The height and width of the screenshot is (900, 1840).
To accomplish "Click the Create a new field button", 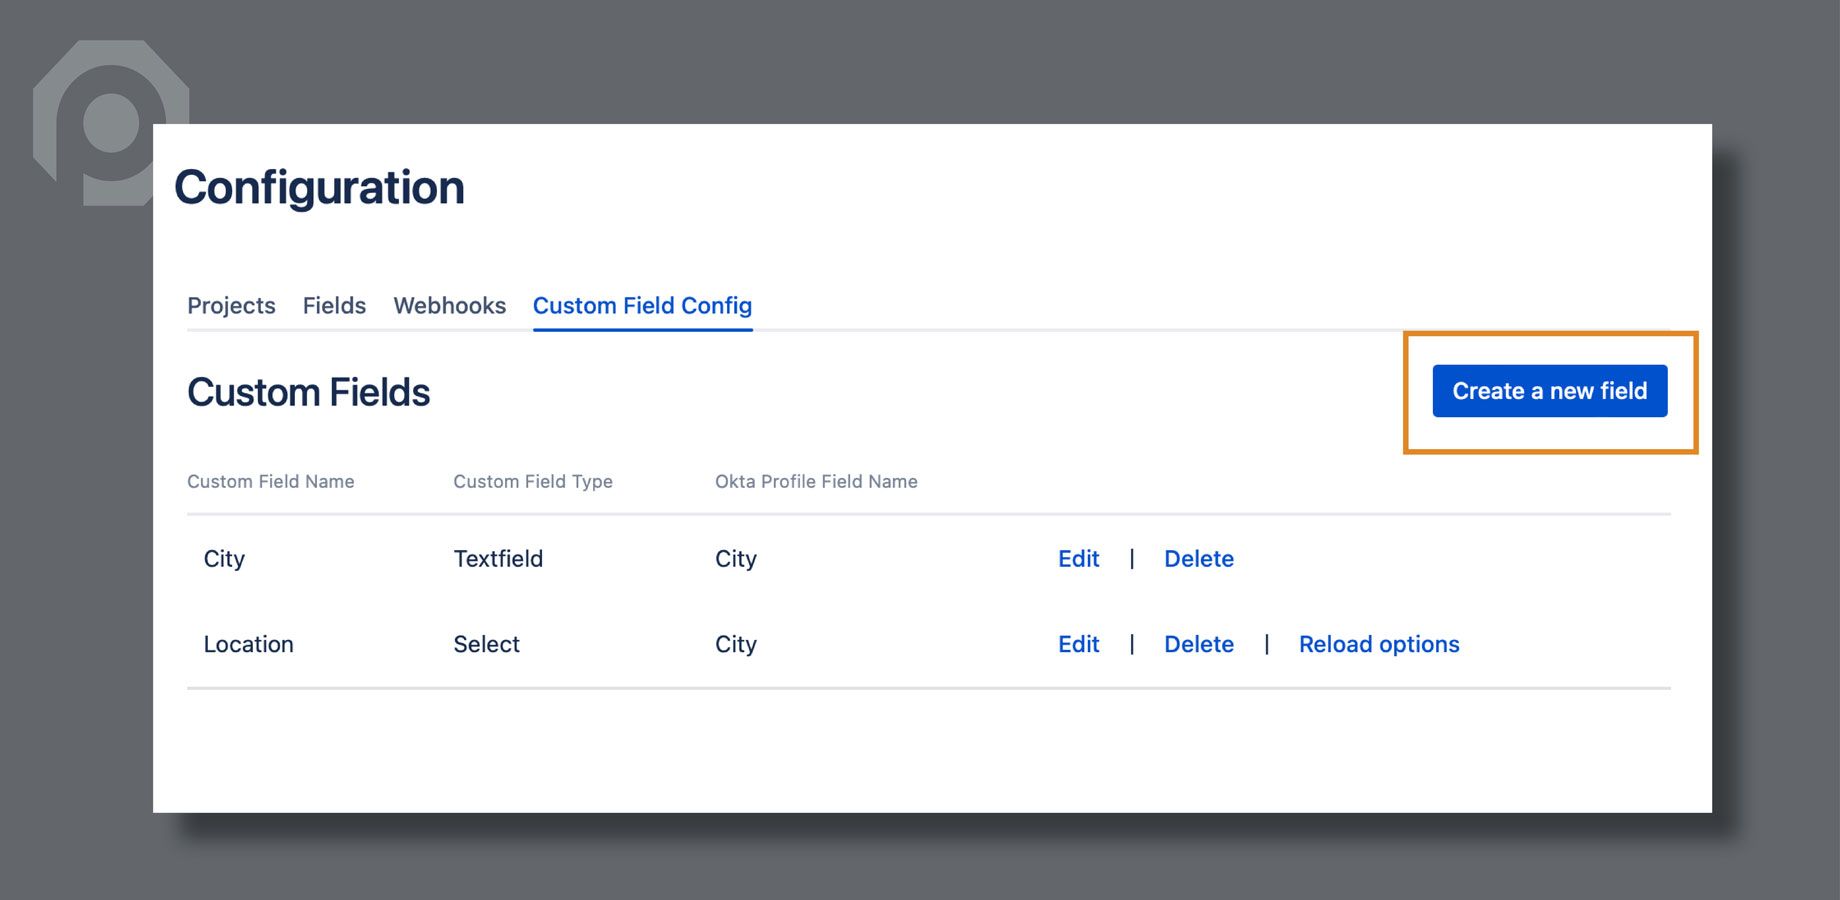I will click(x=1549, y=391).
